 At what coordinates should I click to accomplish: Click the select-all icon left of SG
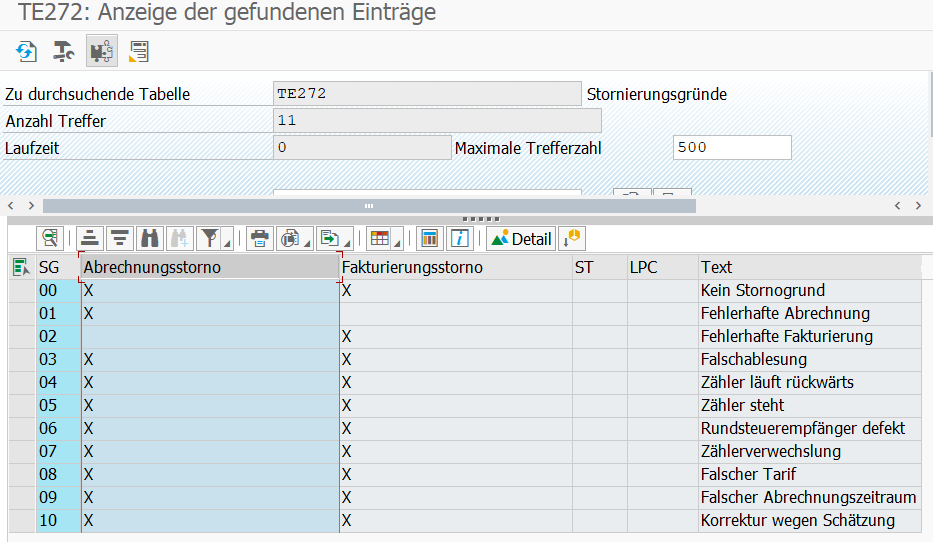[21, 267]
